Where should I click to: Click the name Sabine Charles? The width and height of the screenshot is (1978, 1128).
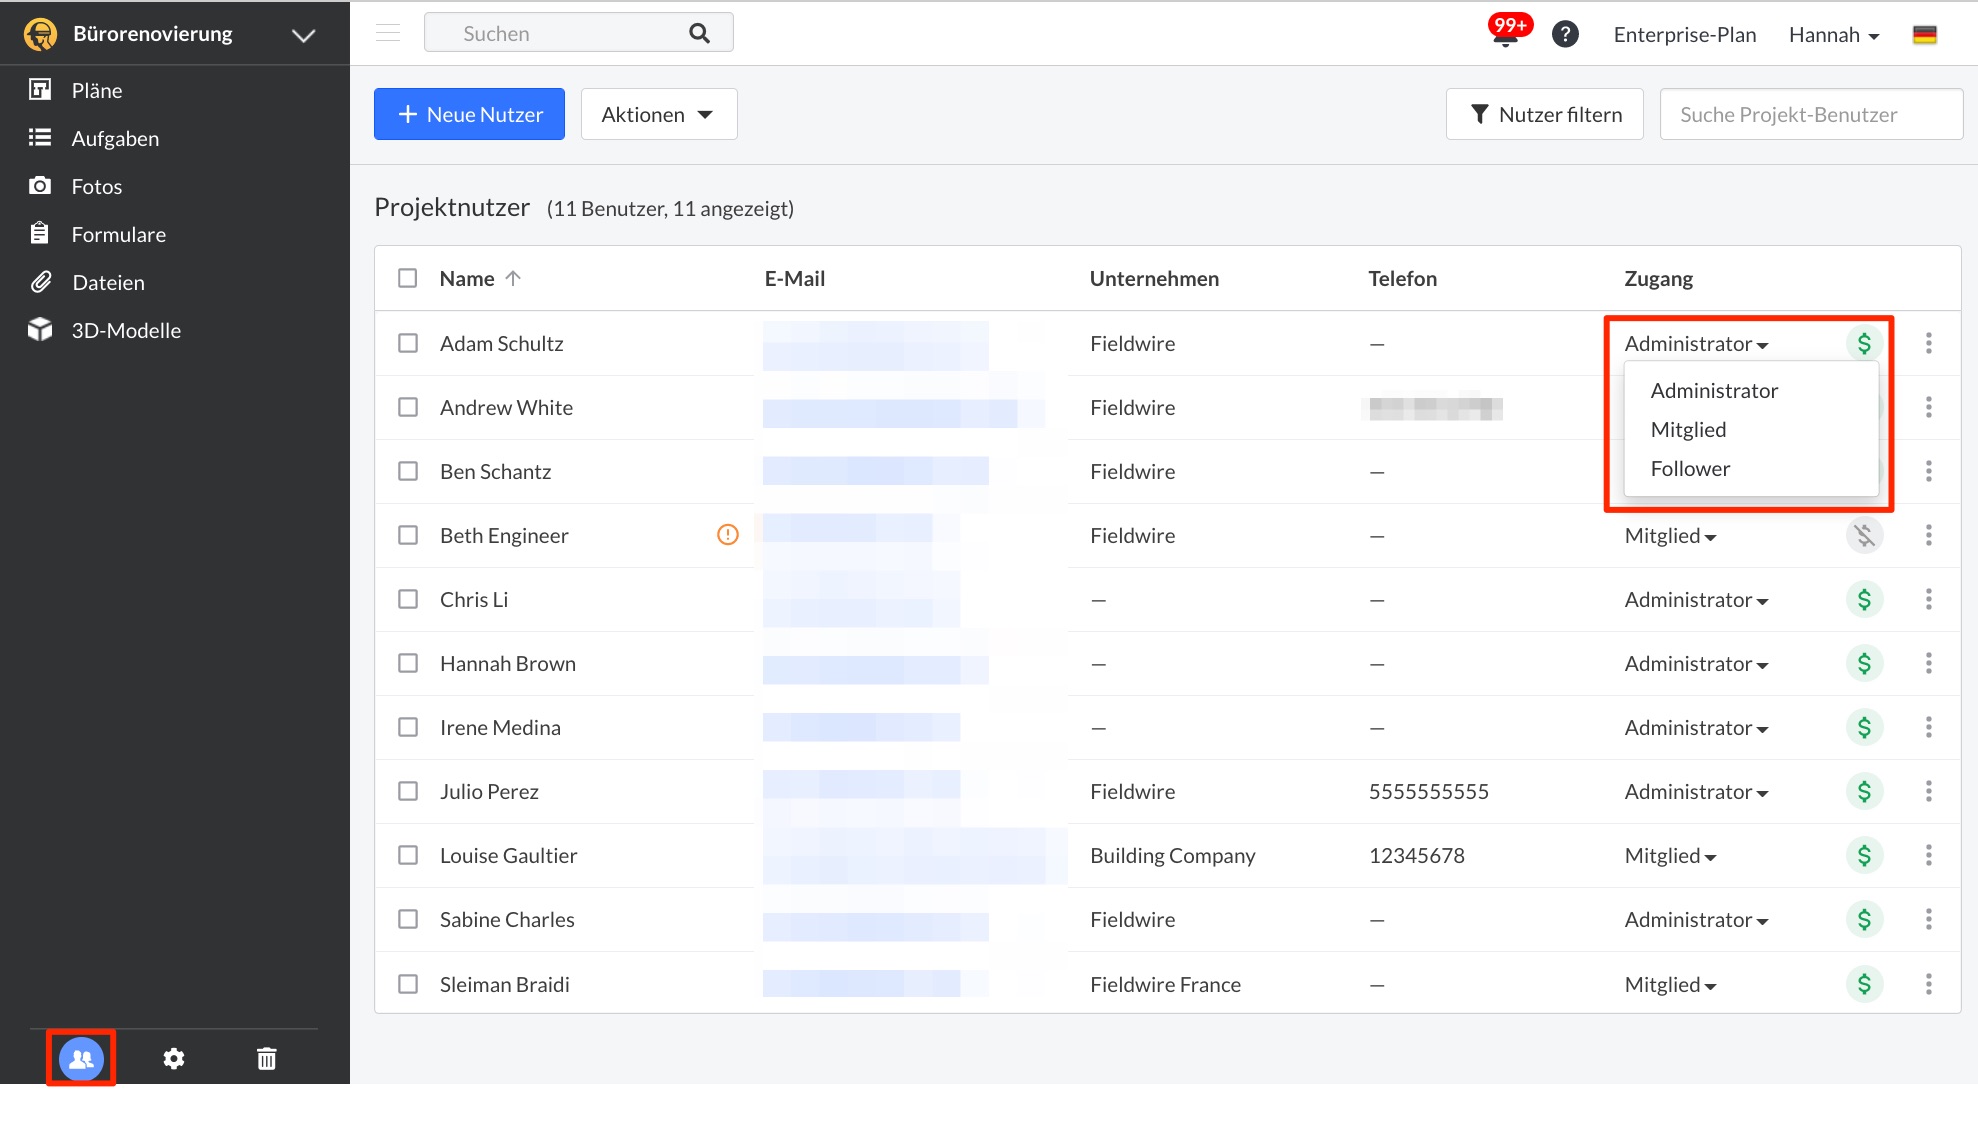507,919
